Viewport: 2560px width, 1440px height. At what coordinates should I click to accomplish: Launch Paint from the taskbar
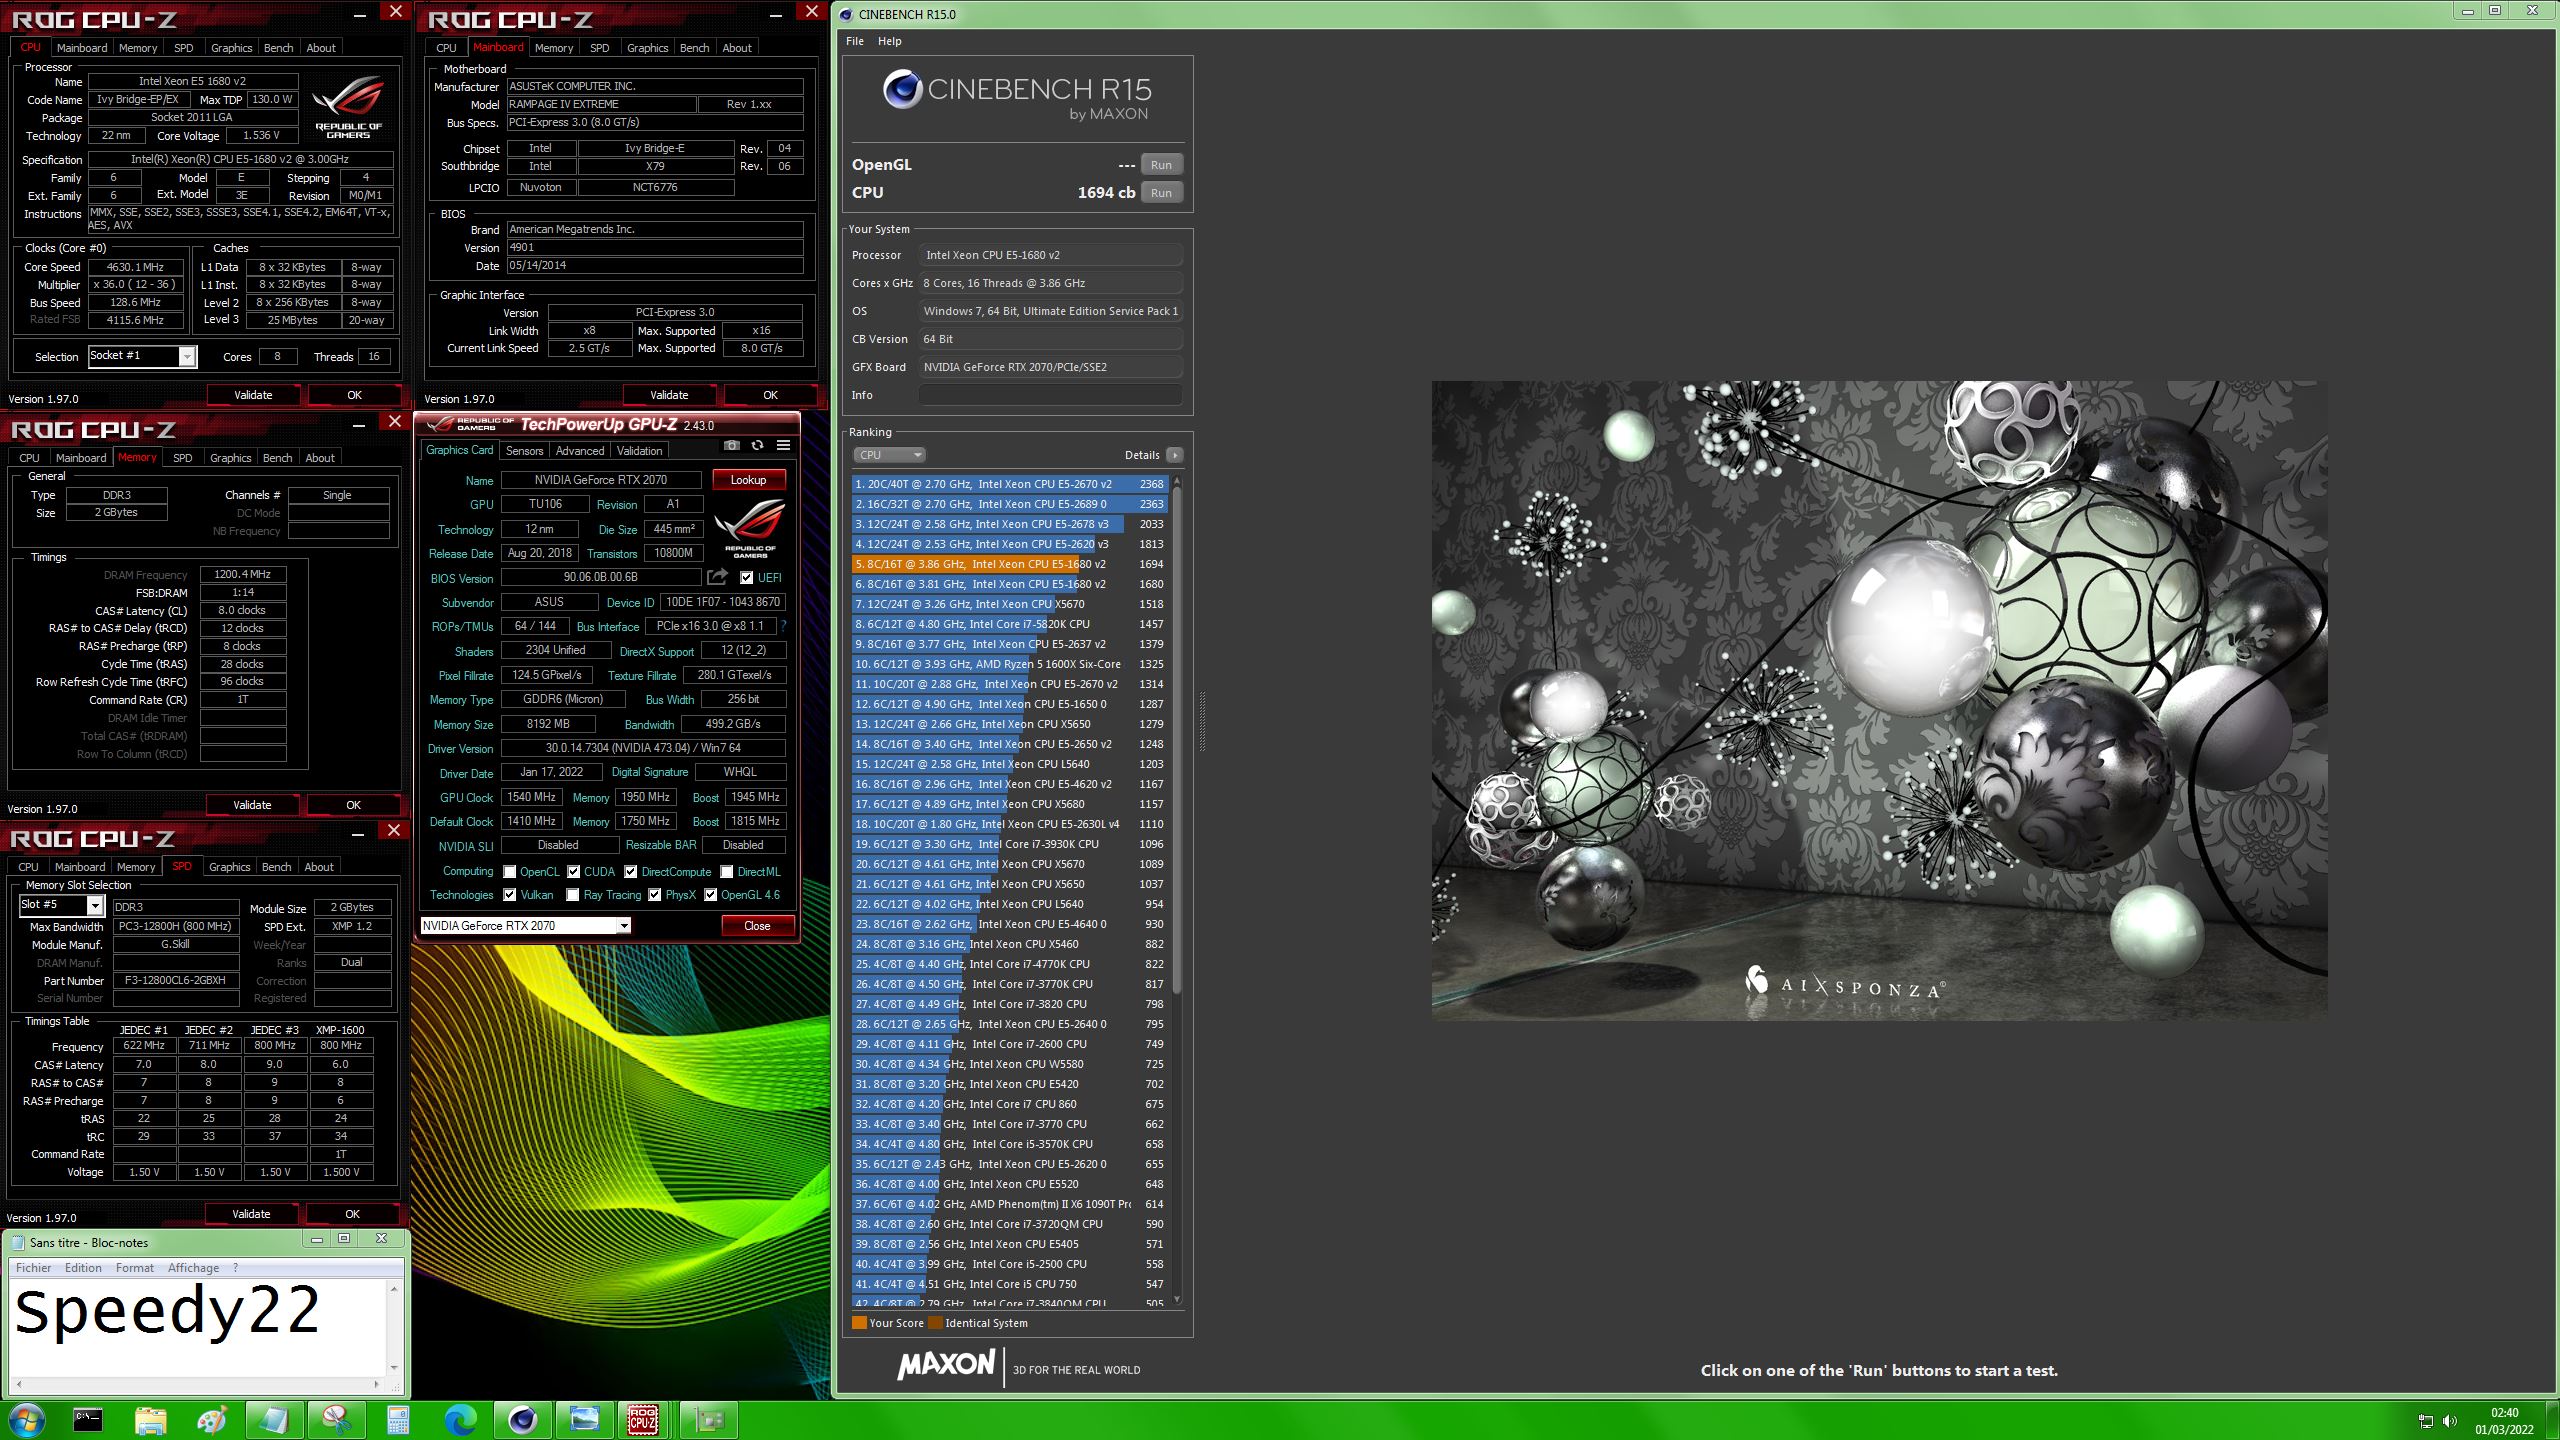[x=212, y=1419]
